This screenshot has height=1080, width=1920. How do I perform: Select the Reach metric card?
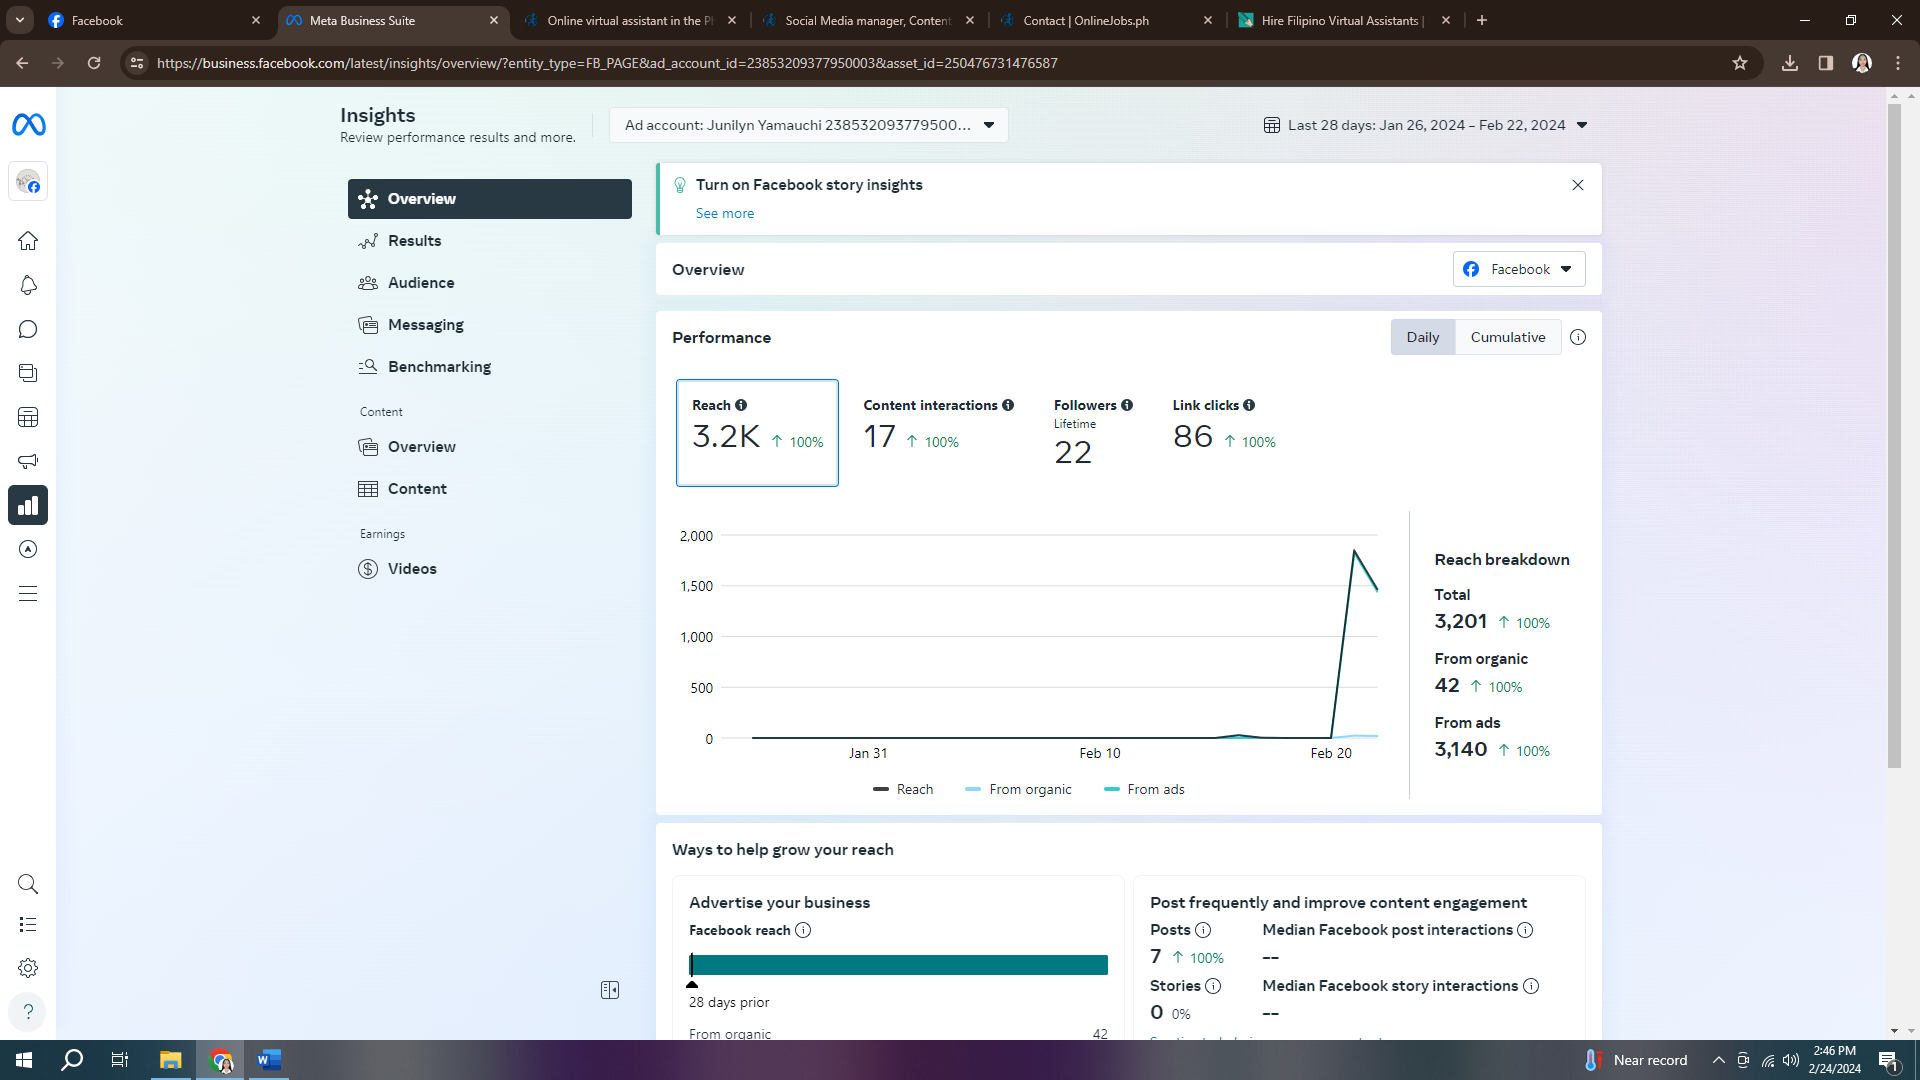click(757, 432)
